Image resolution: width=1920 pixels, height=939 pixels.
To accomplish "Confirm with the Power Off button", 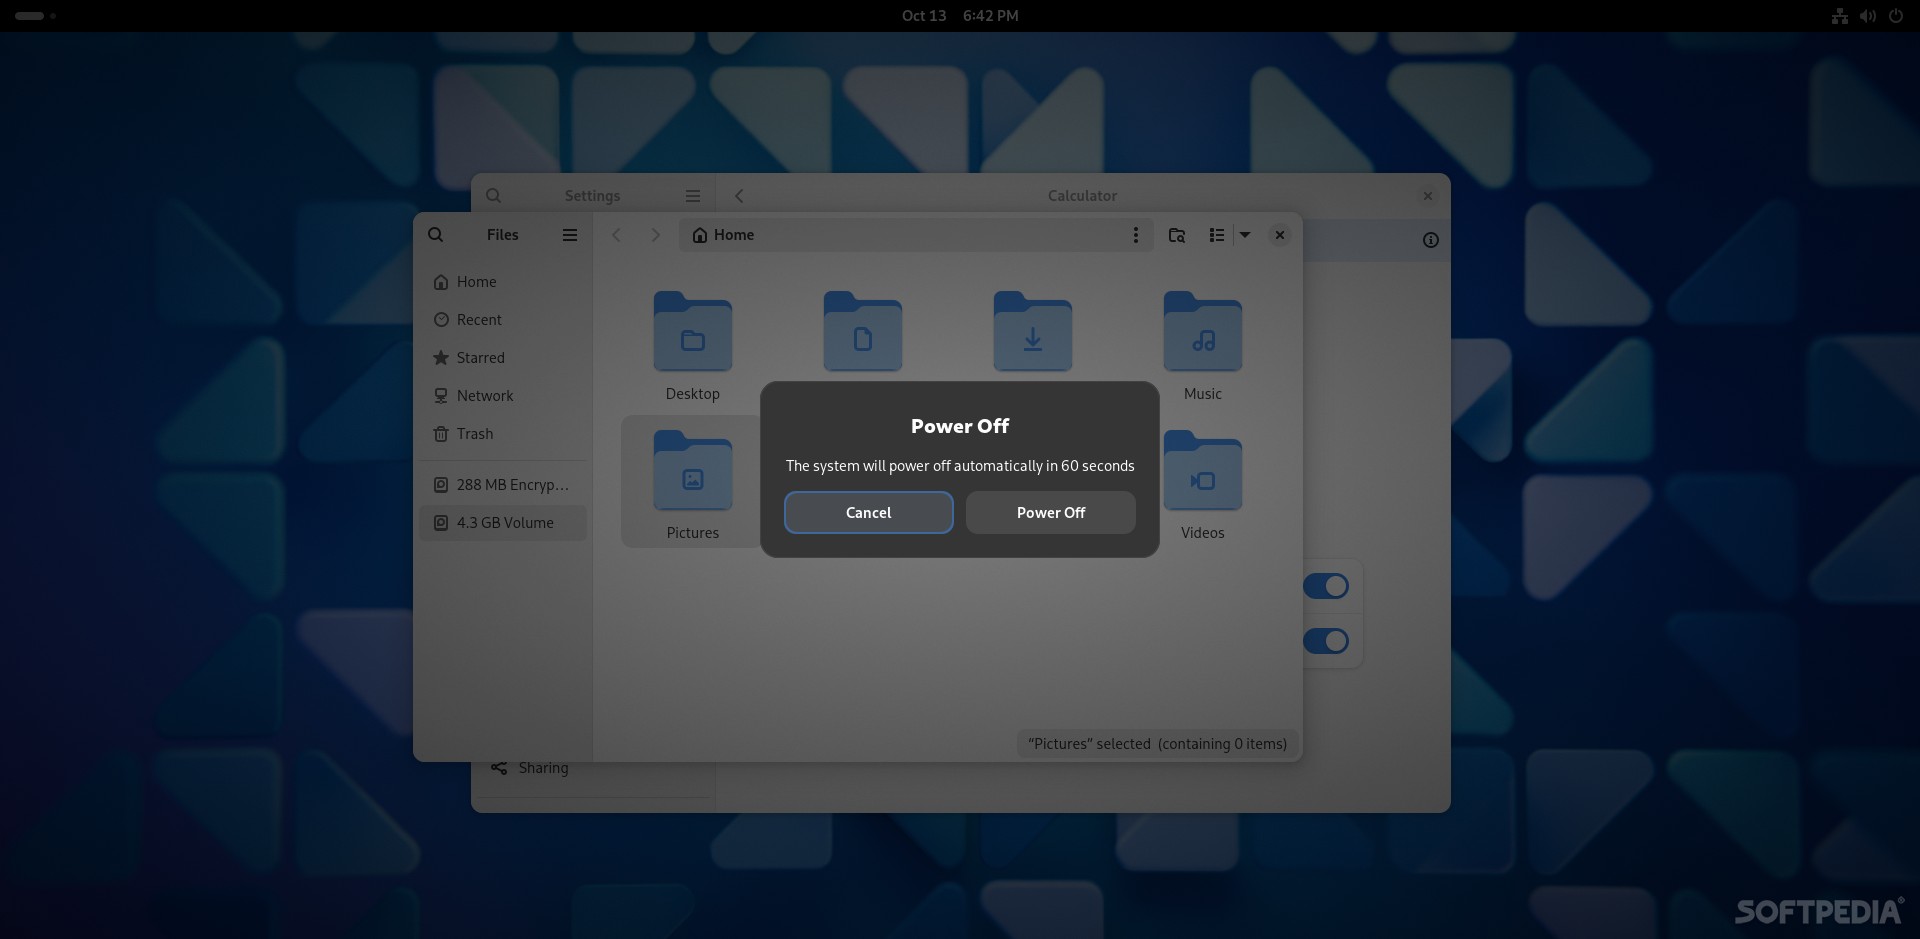I will [1050, 512].
